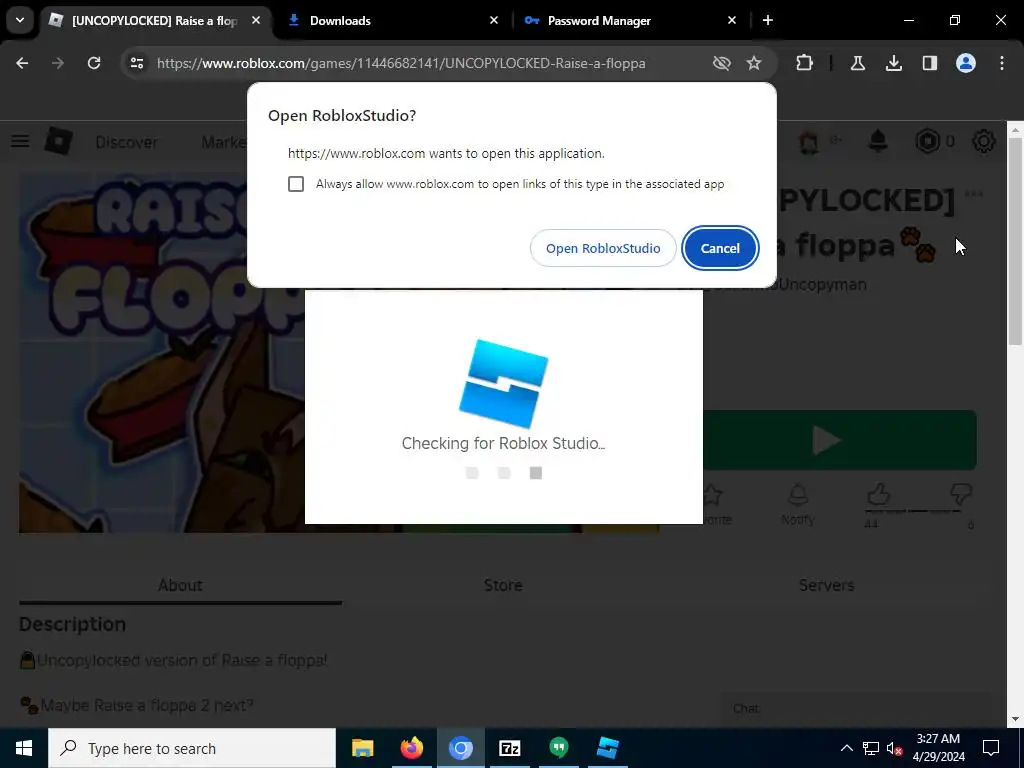Reload the Roblox page
The height and width of the screenshot is (768, 1024).
pos(94,63)
